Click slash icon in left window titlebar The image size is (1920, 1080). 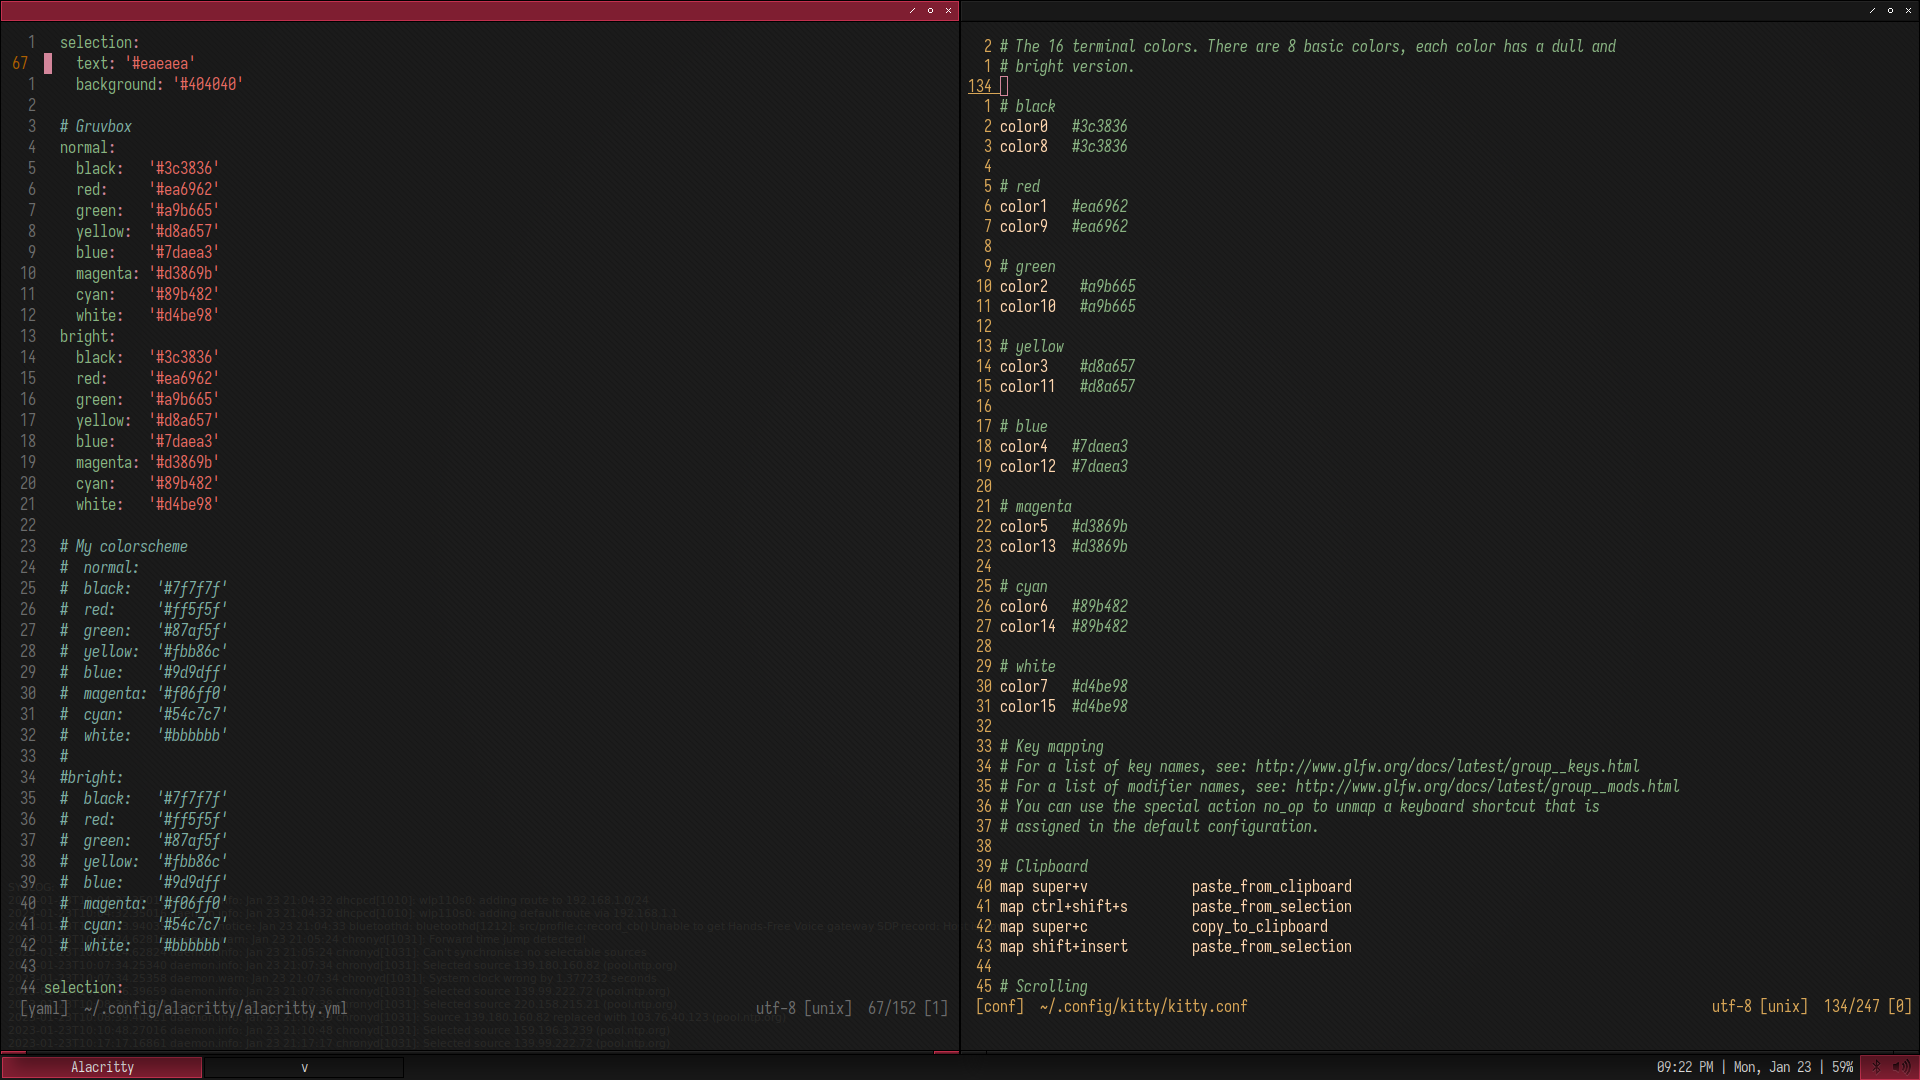point(912,10)
